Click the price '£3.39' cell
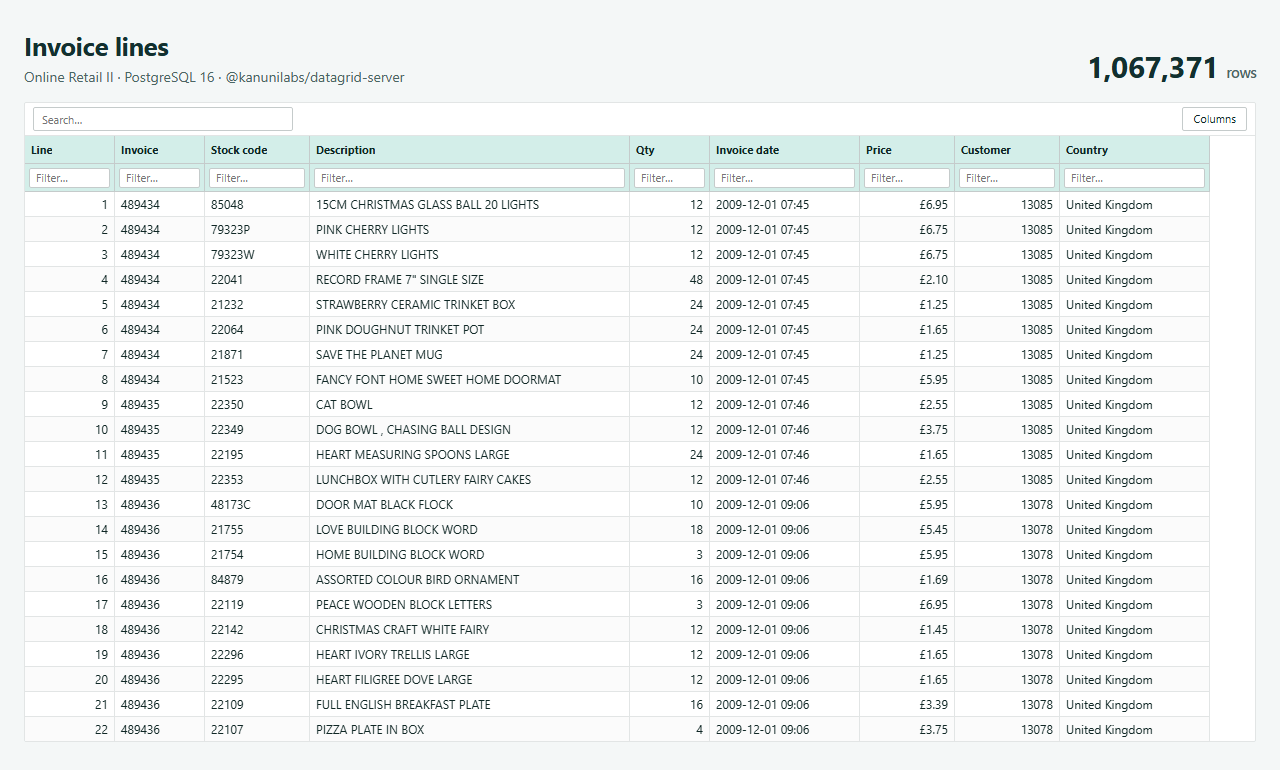 pos(907,705)
